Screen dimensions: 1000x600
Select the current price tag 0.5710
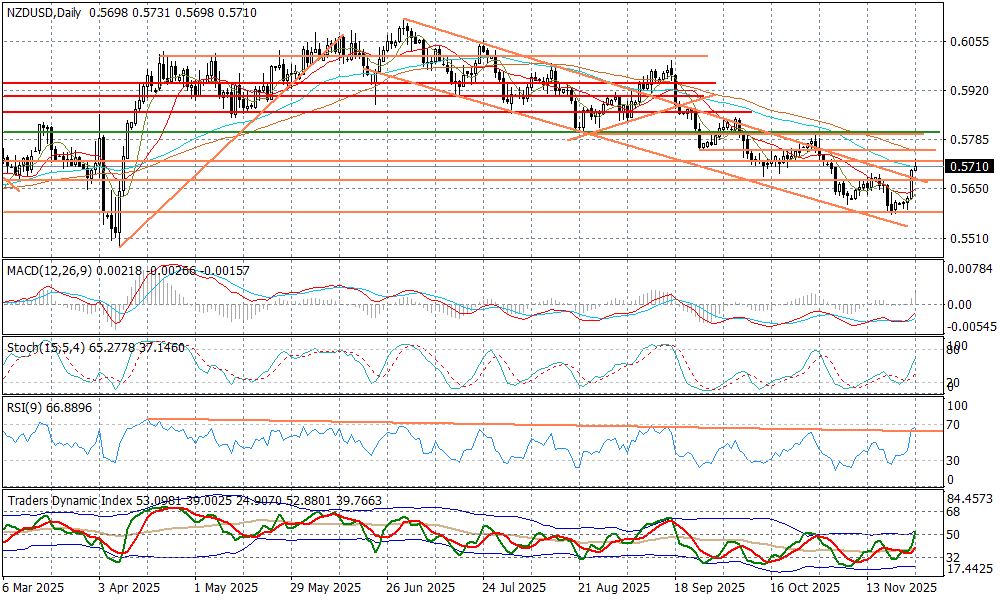(969, 166)
